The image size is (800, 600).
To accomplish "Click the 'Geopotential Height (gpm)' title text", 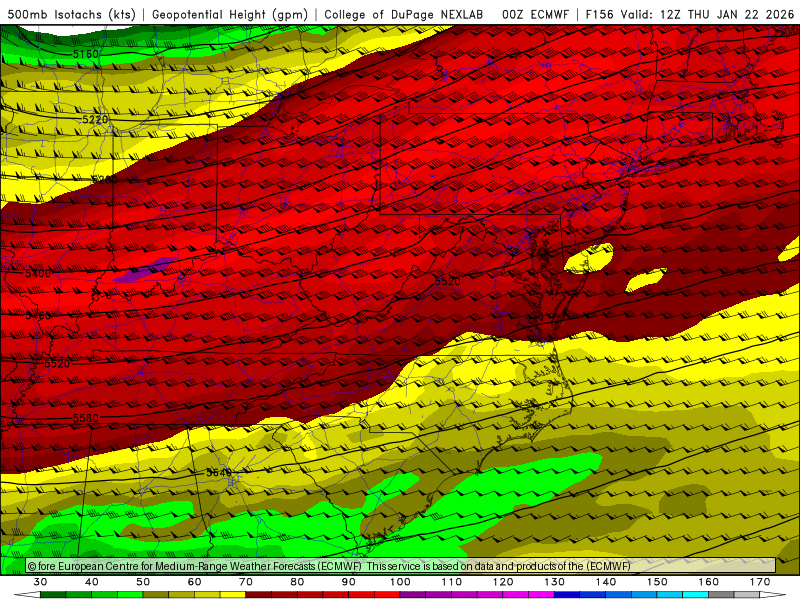I will [230, 14].
